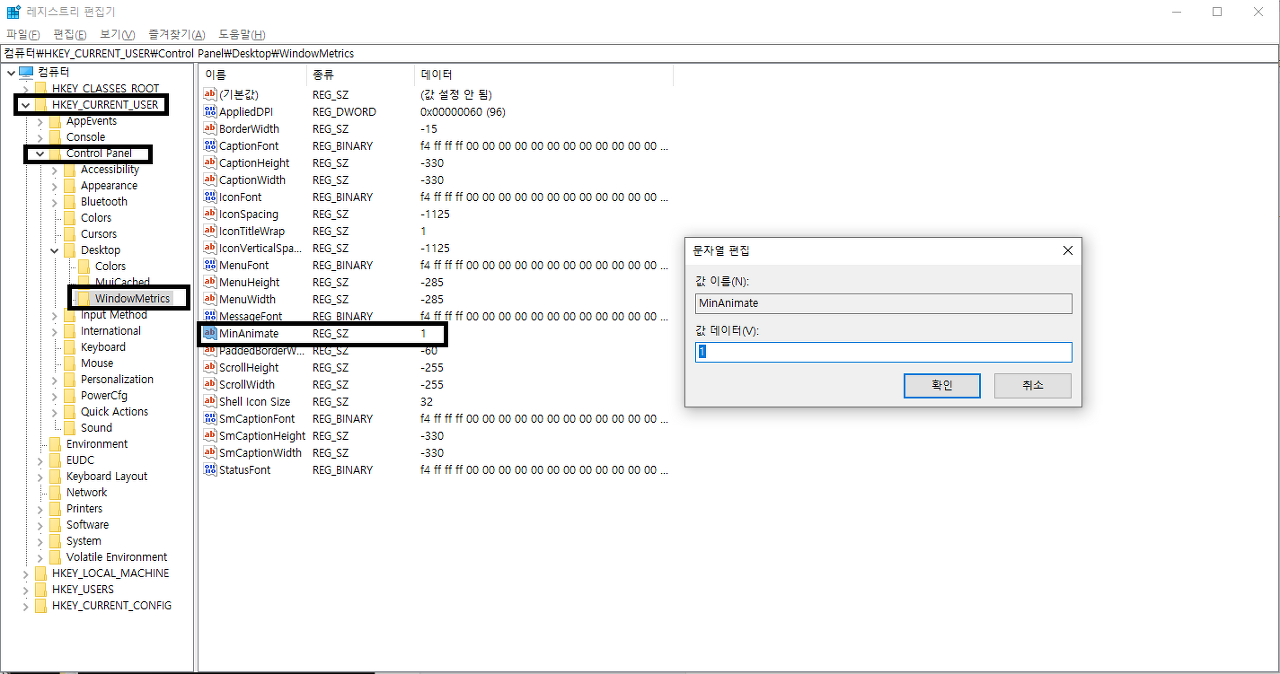Click the BorderWidth string value icon
Screen dimensions: 1280x674
coord(210,129)
